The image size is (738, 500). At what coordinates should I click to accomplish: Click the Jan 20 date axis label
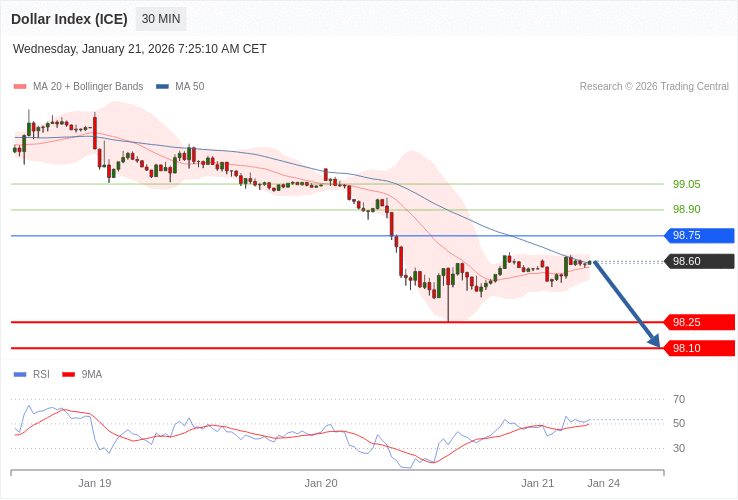pyautogui.click(x=321, y=484)
